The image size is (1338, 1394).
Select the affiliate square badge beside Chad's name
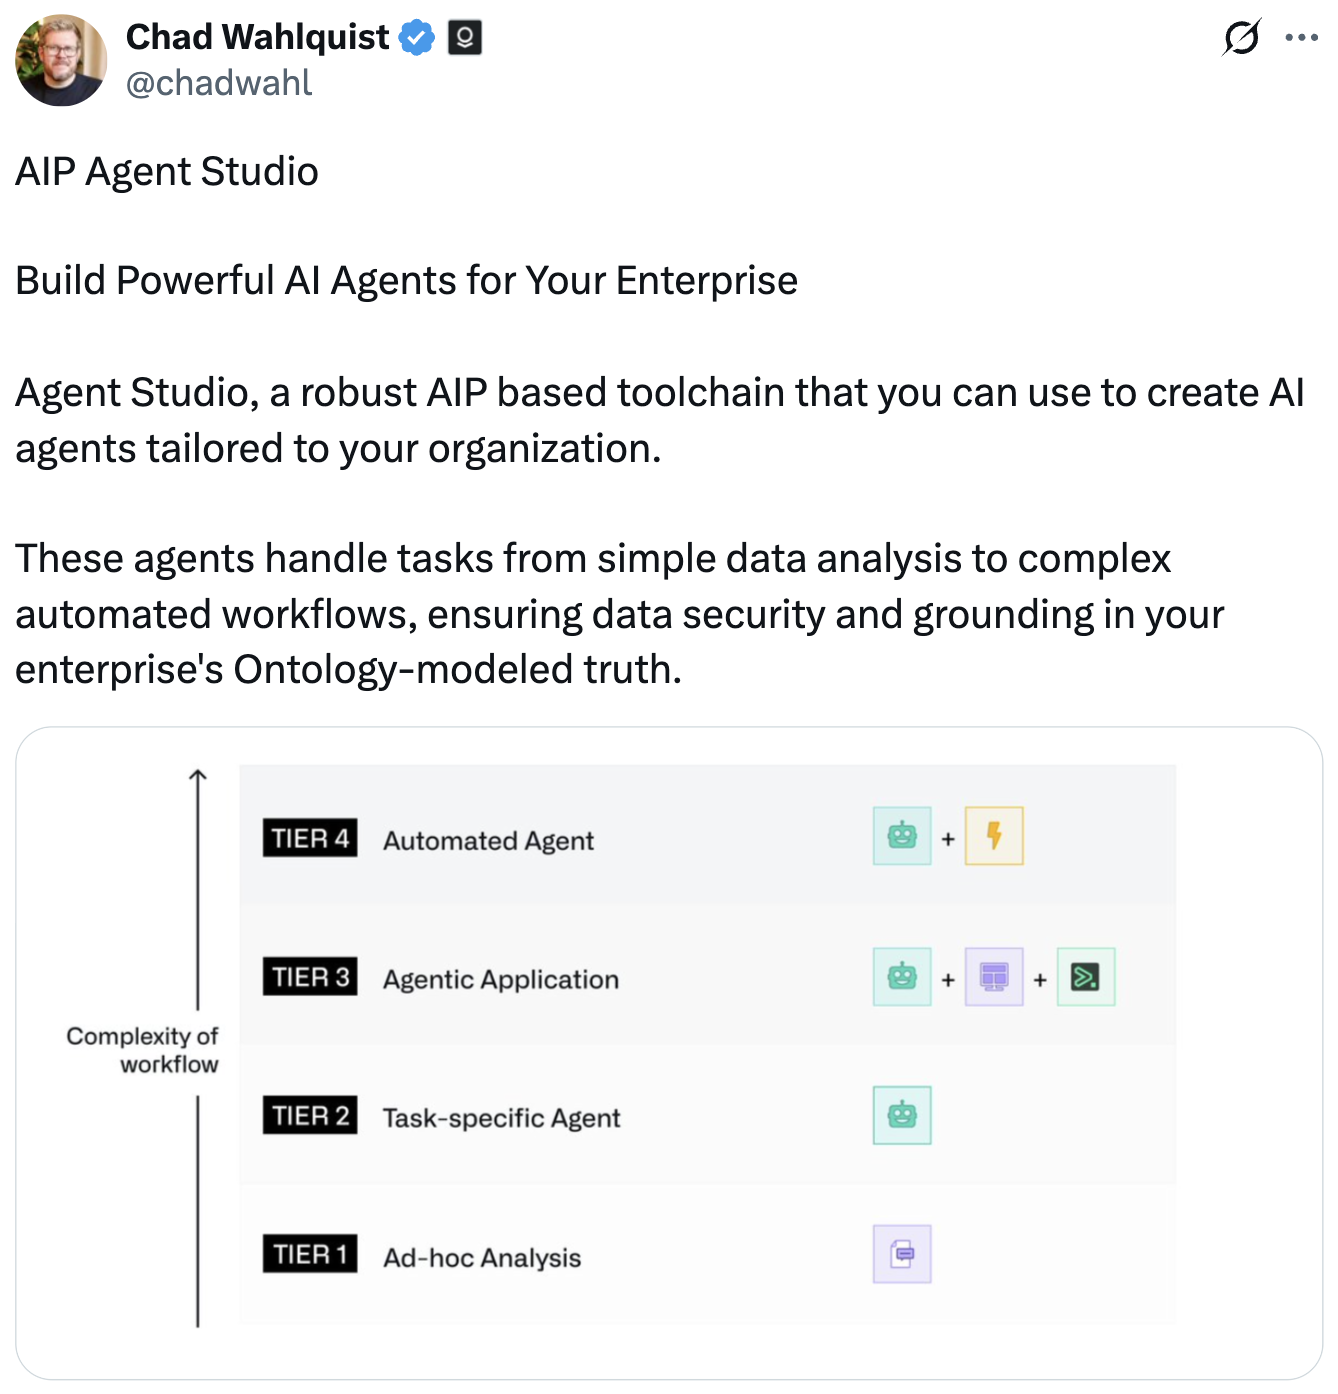[465, 36]
